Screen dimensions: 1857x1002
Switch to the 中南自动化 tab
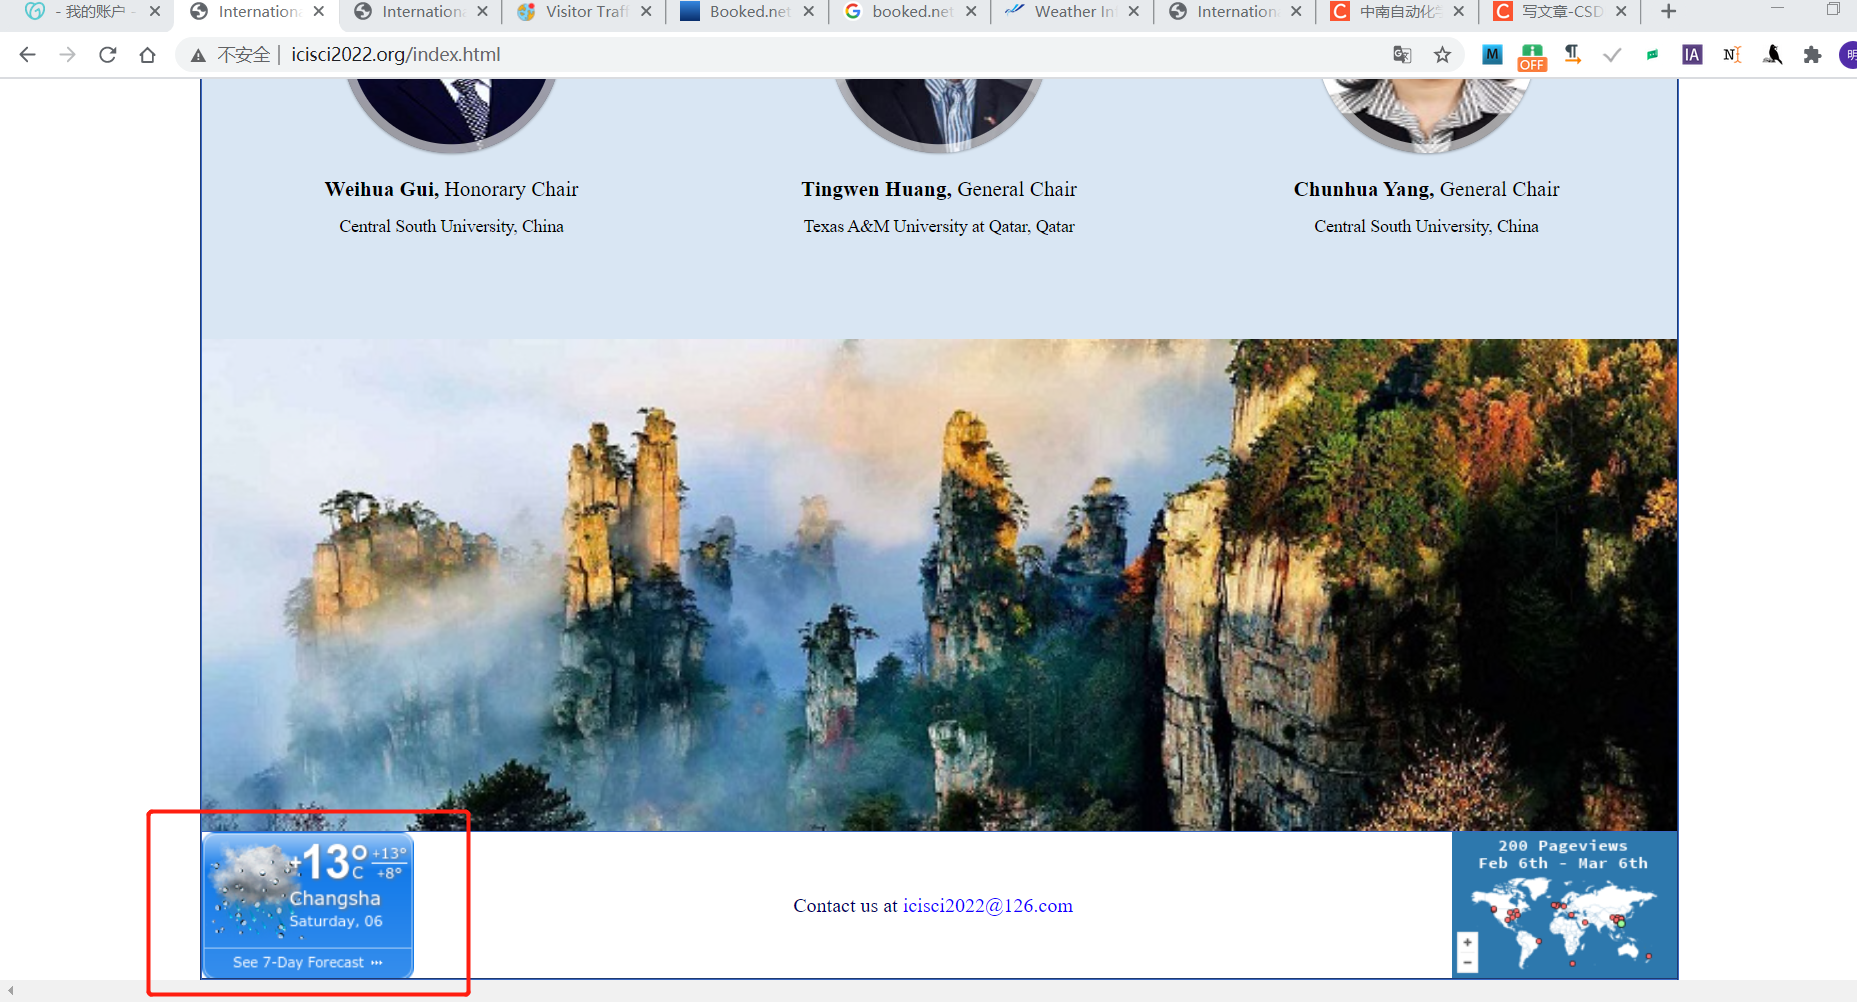[1396, 11]
